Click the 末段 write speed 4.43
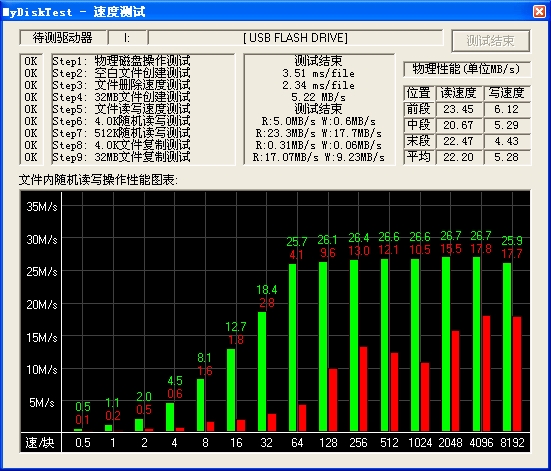 [x=506, y=141]
